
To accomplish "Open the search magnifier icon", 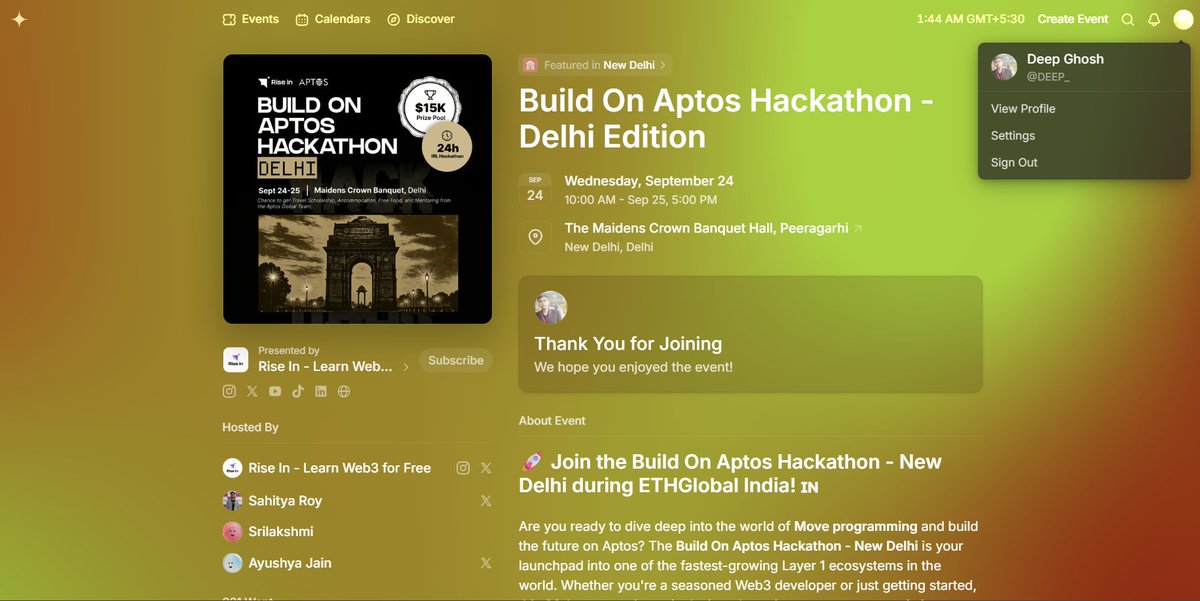I will [1127, 19].
